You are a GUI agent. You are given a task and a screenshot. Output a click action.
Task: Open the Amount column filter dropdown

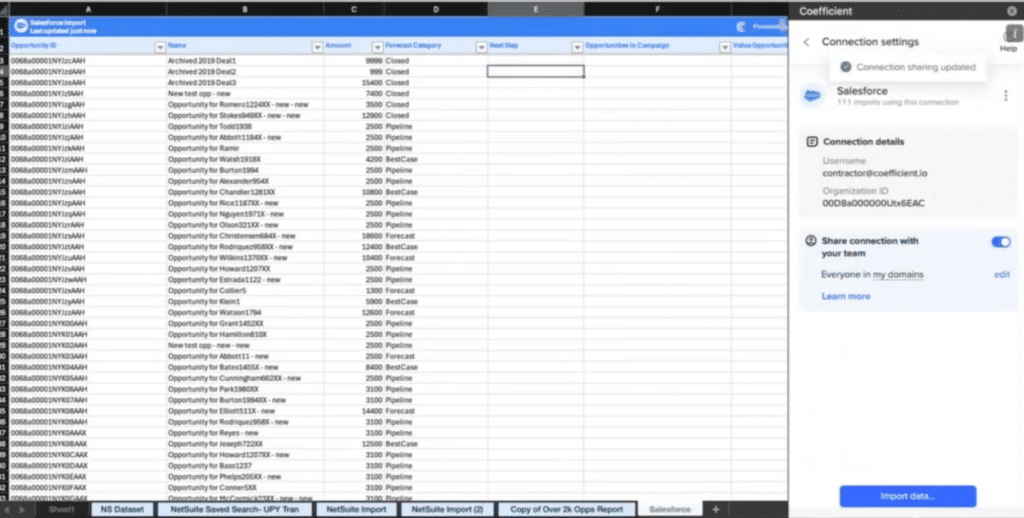[377, 47]
